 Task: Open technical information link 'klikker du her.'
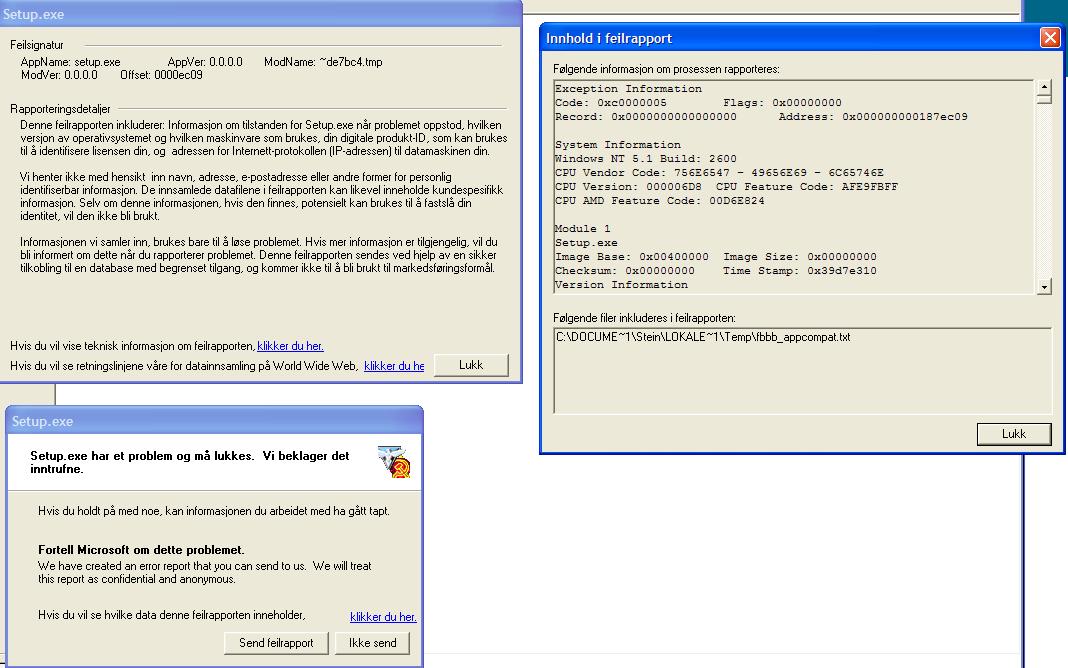click(290, 346)
